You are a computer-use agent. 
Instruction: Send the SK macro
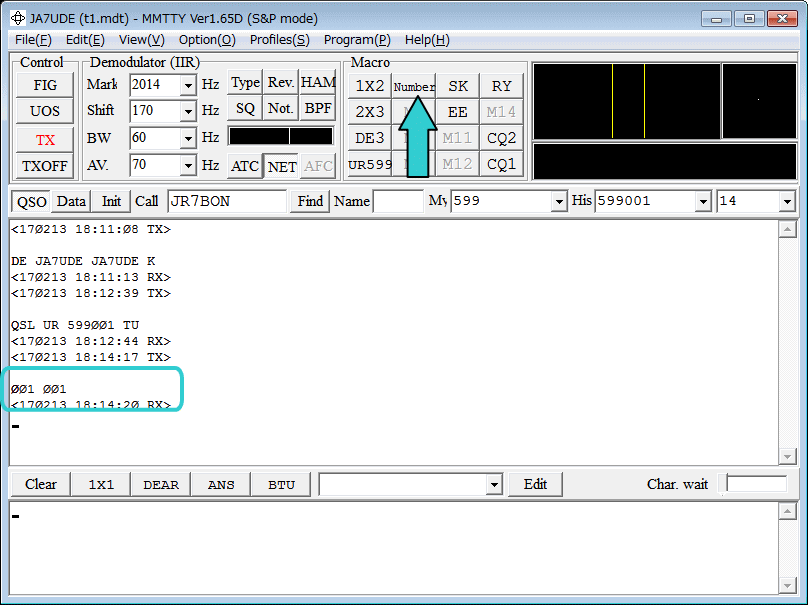point(458,86)
